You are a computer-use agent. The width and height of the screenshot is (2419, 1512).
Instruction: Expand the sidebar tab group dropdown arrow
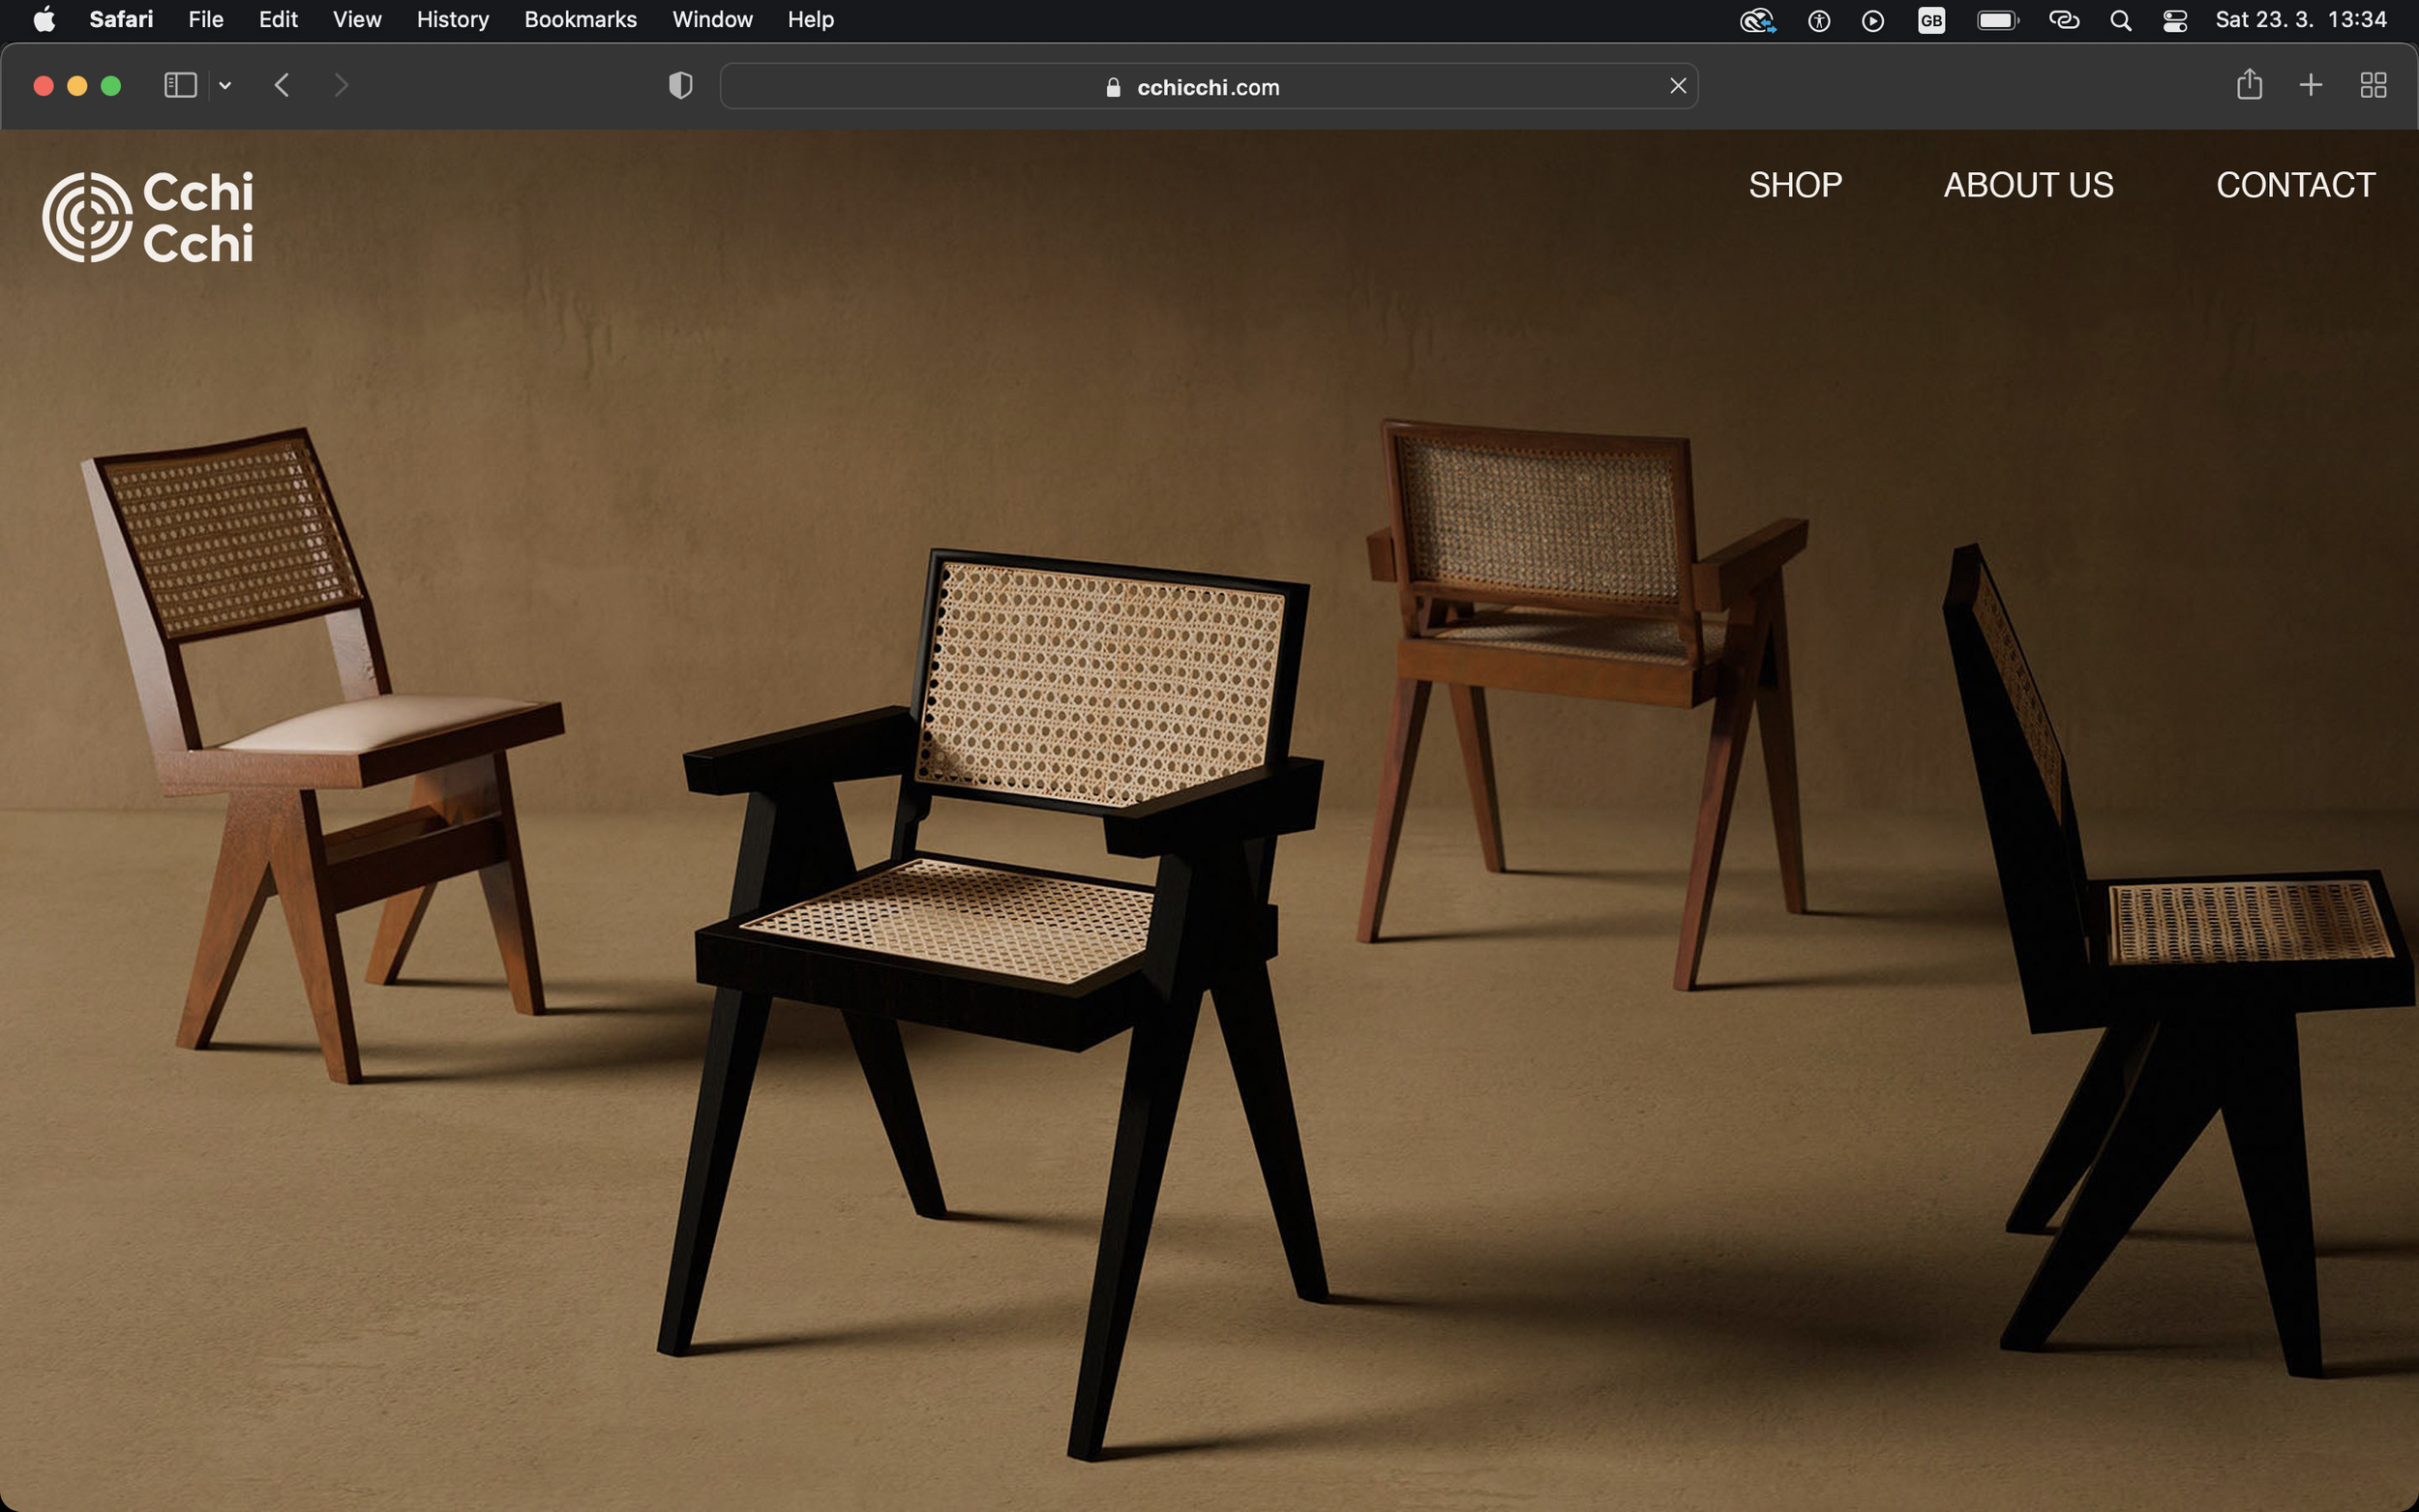click(x=225, y=86)
